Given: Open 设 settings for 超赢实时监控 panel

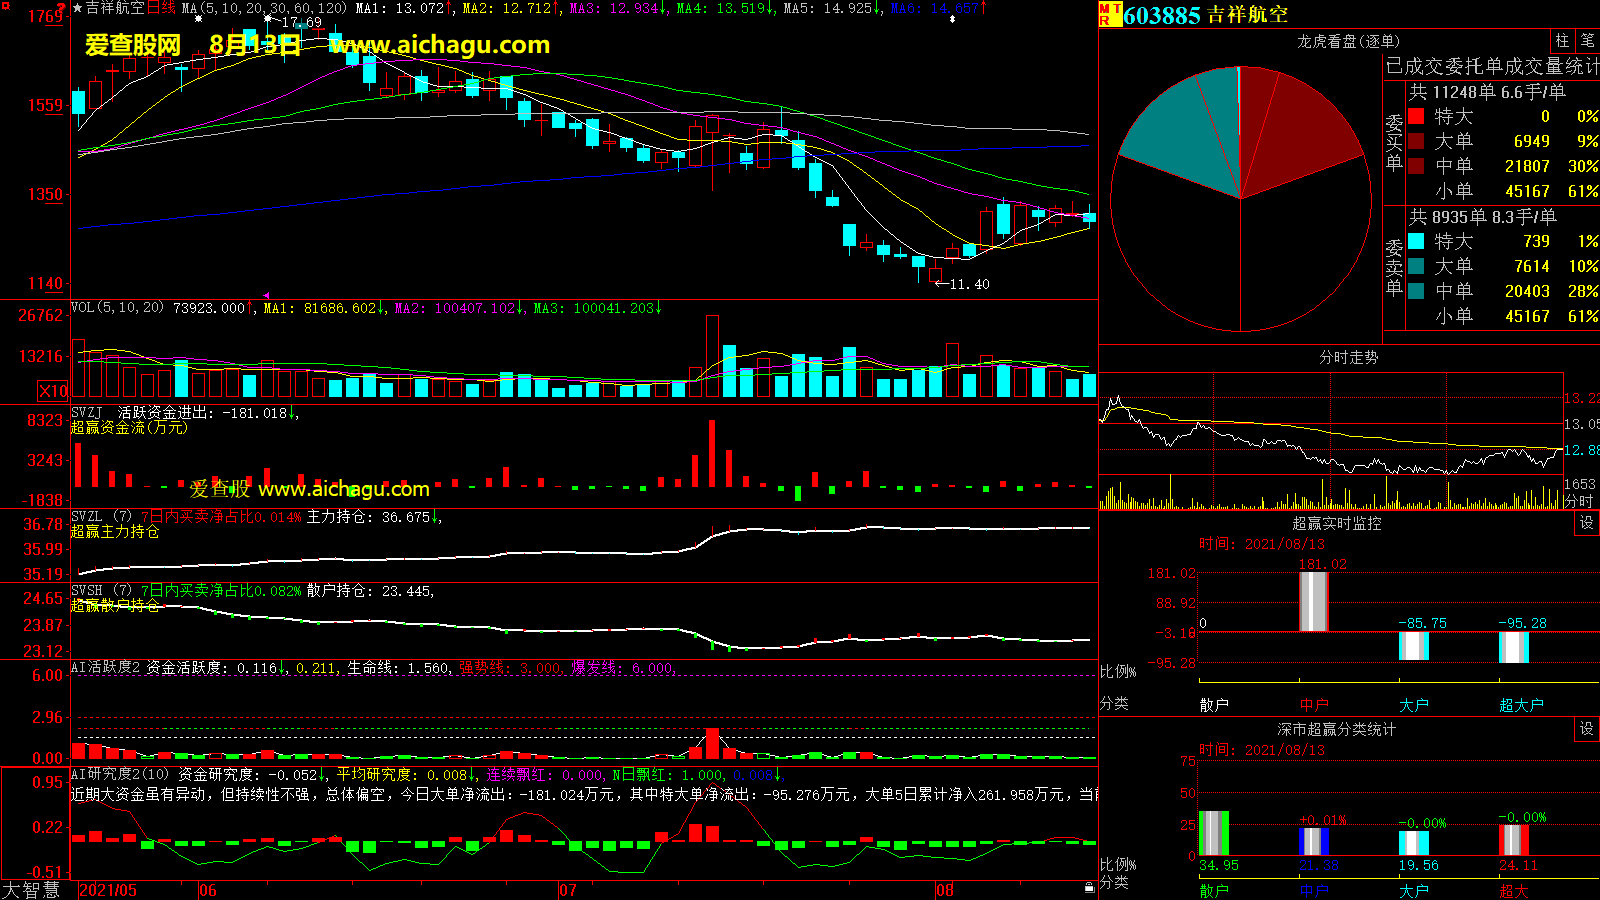Looking at the screenshot, I should pos(1587,523).
